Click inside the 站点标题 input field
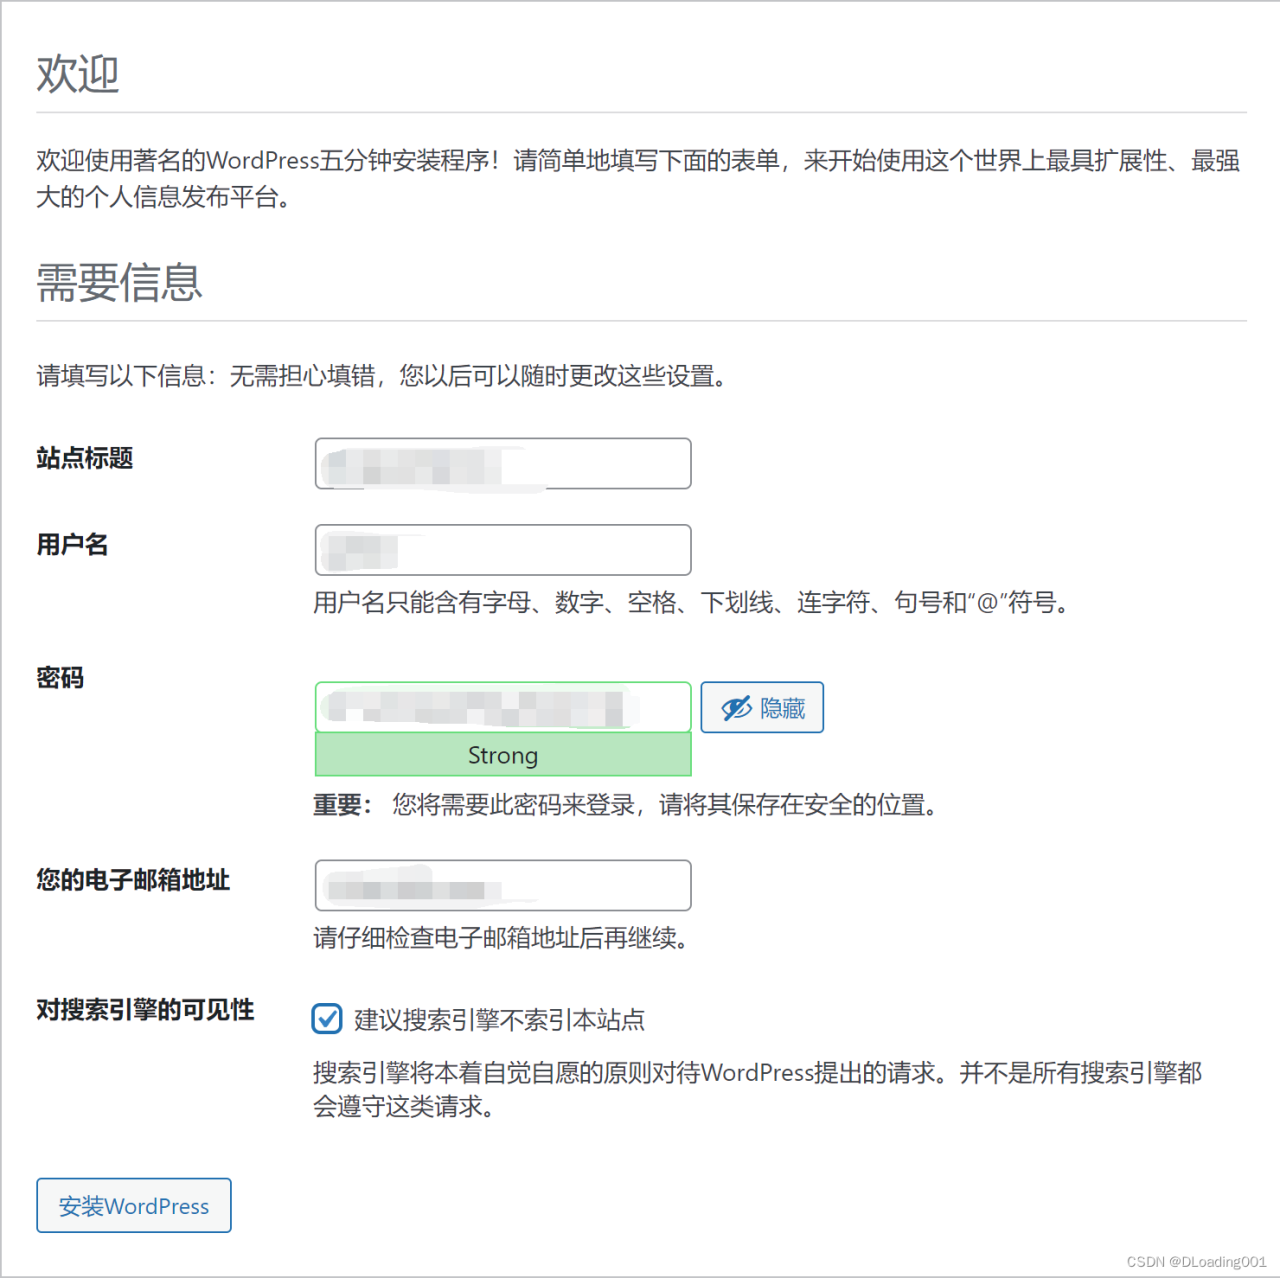Image resolution: width=1280 pixels, height=1278 pixels. point(503,463)
